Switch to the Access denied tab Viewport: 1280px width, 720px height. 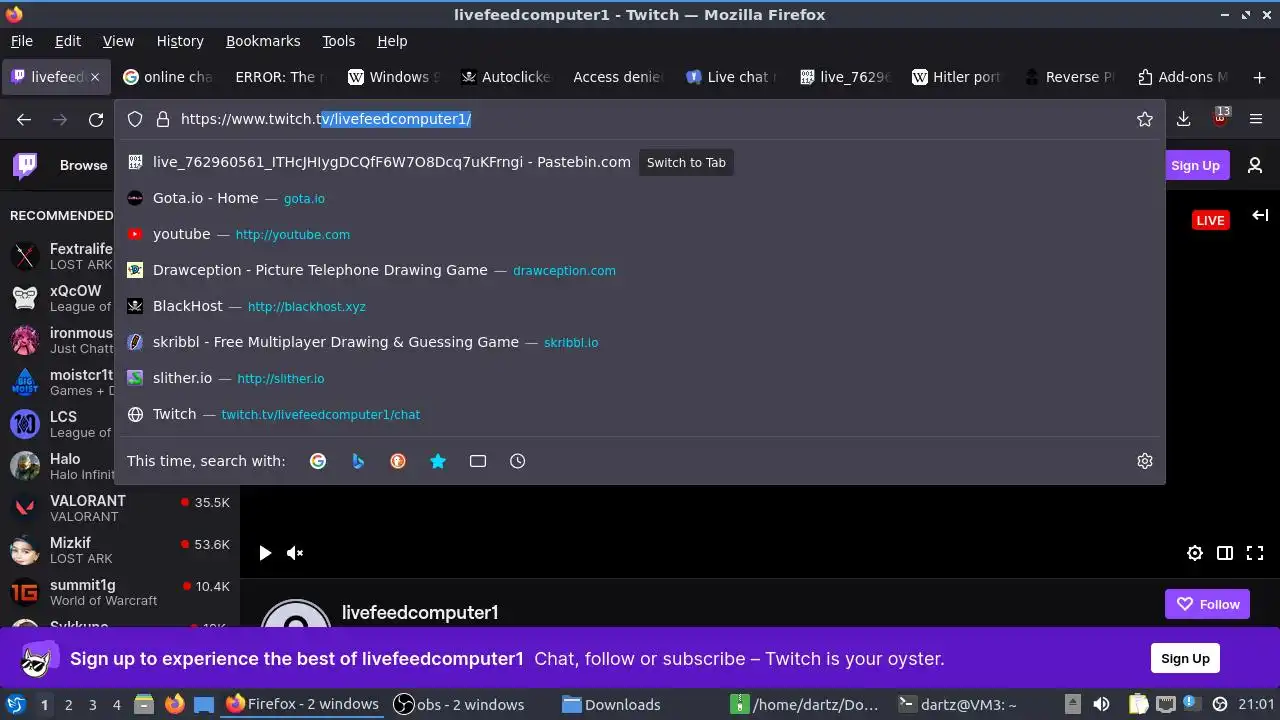tap(617, 77)
